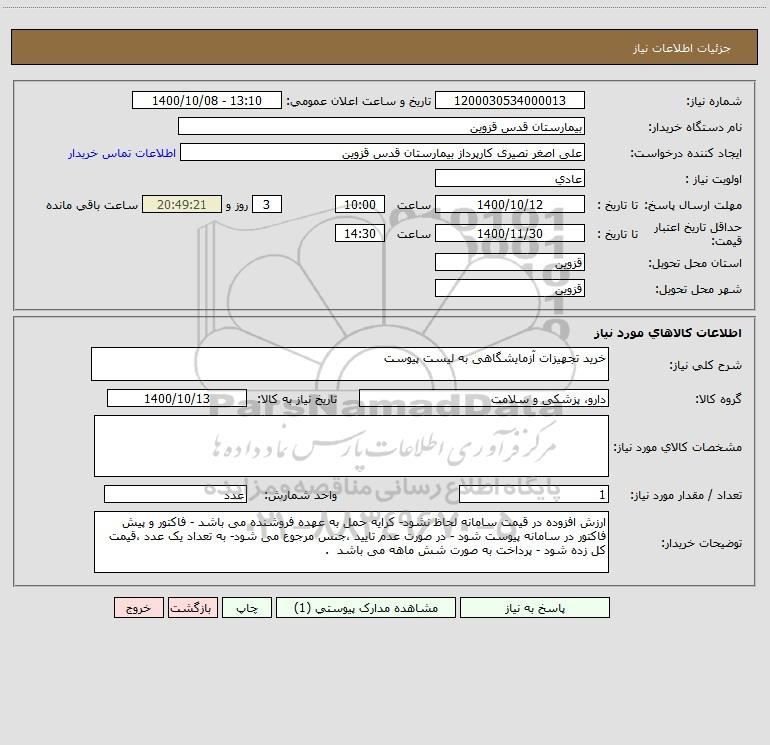Click quantity field showing 1
The height and width of the screenshot is (745, 770).
(534, 495)
